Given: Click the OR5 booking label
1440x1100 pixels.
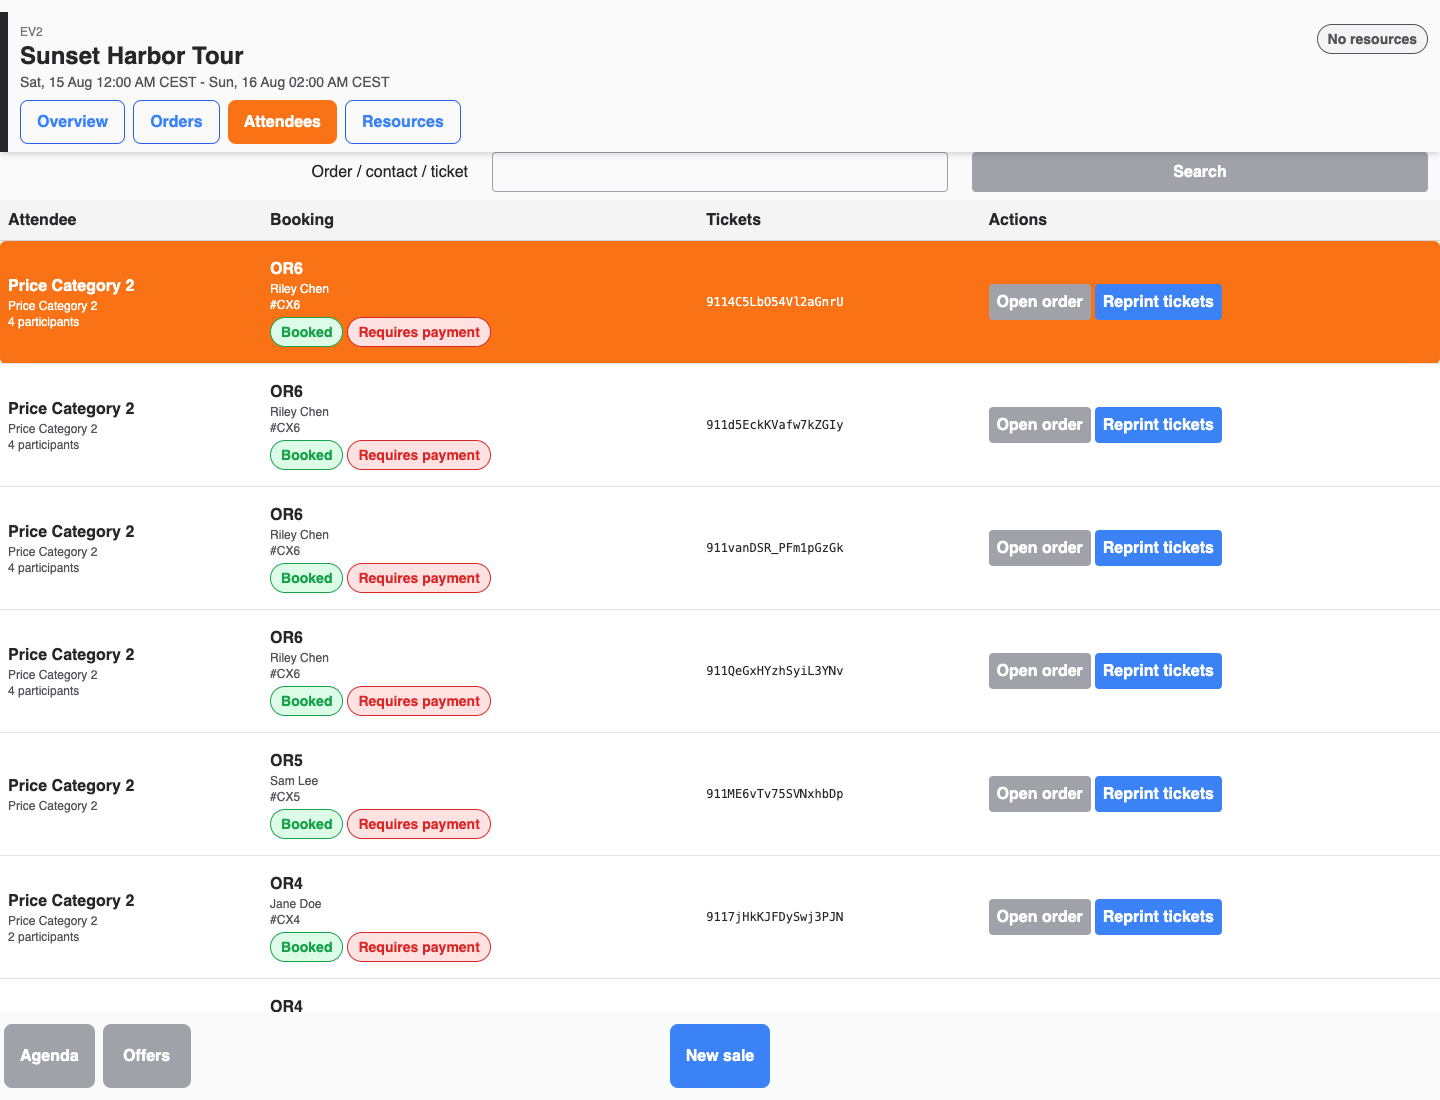Looking at the screenshot, I should pos(286,761).
